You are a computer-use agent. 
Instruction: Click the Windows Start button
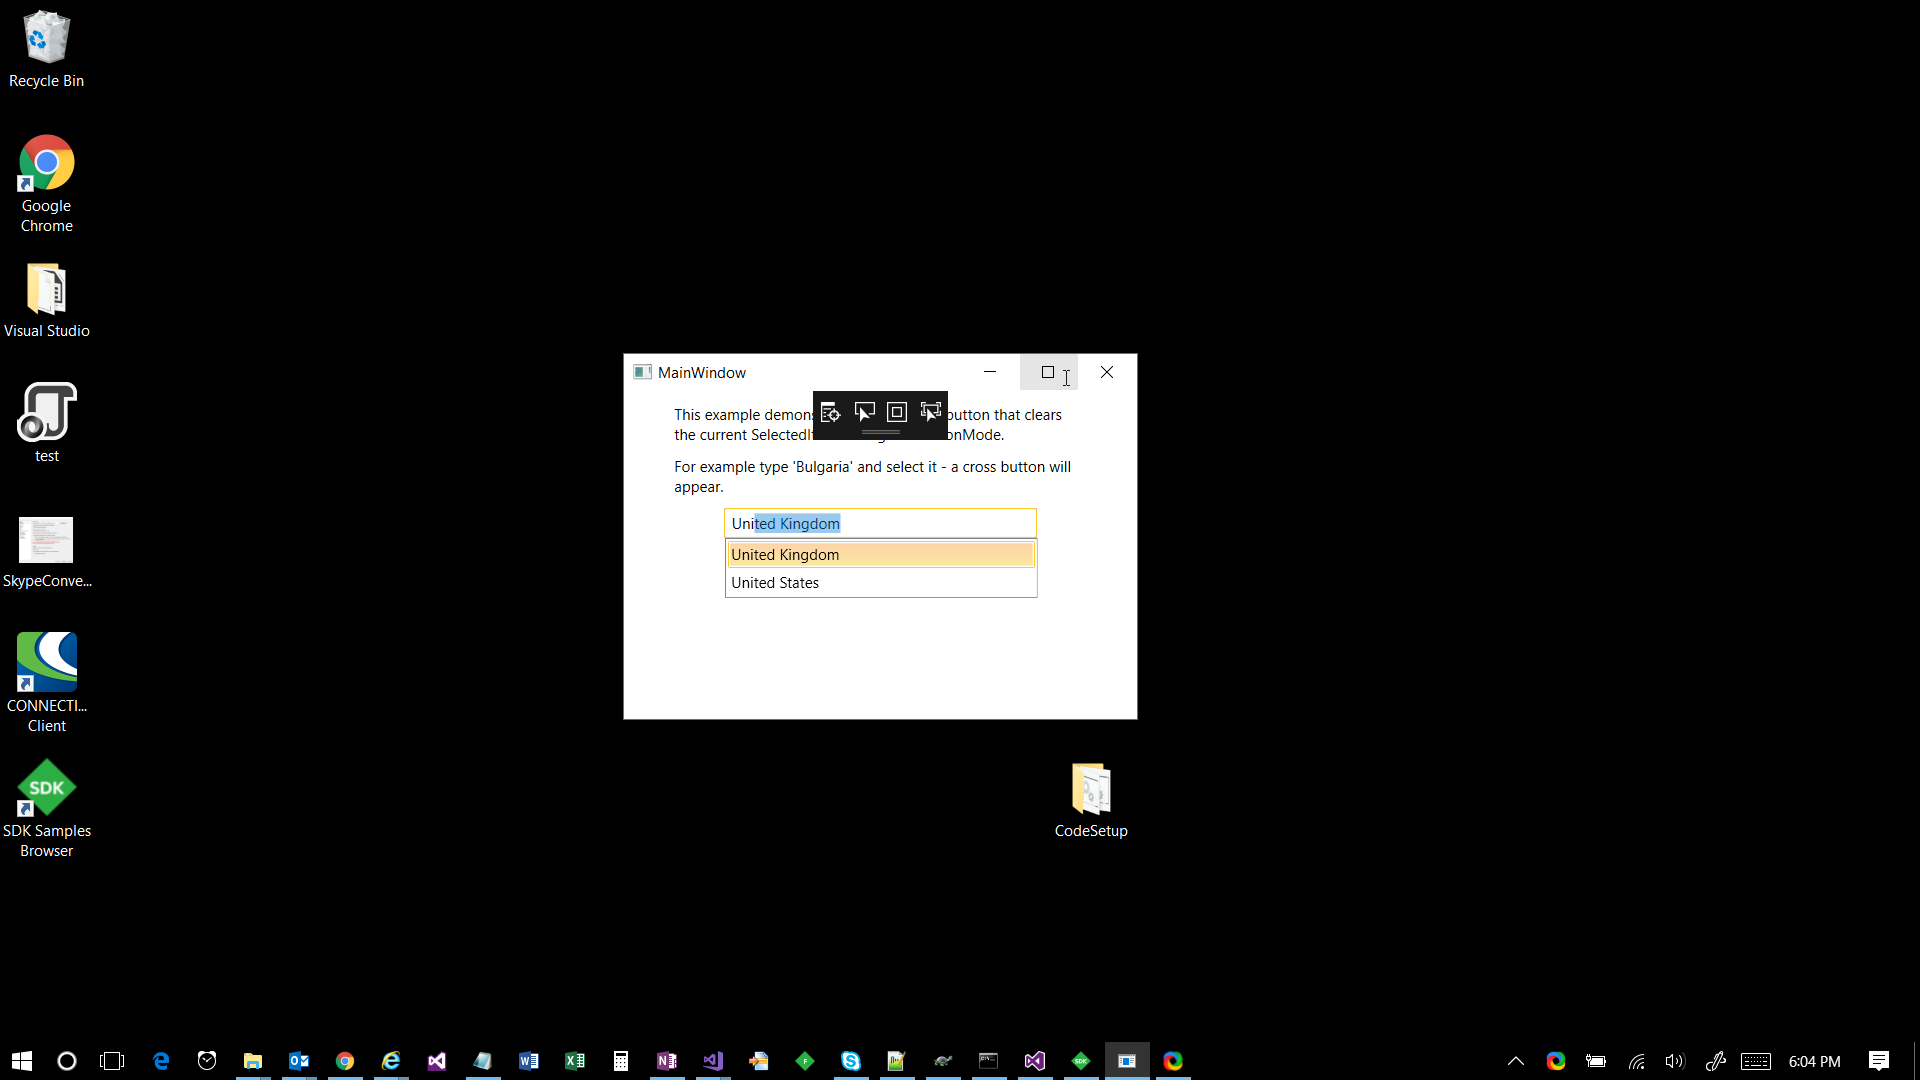tap(22, 1061)
